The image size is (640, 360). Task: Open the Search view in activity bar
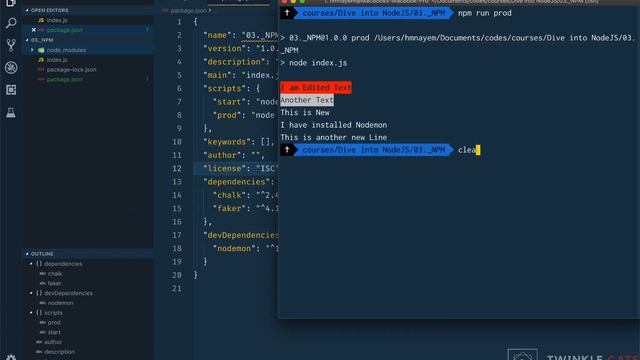tap(11, 23)
